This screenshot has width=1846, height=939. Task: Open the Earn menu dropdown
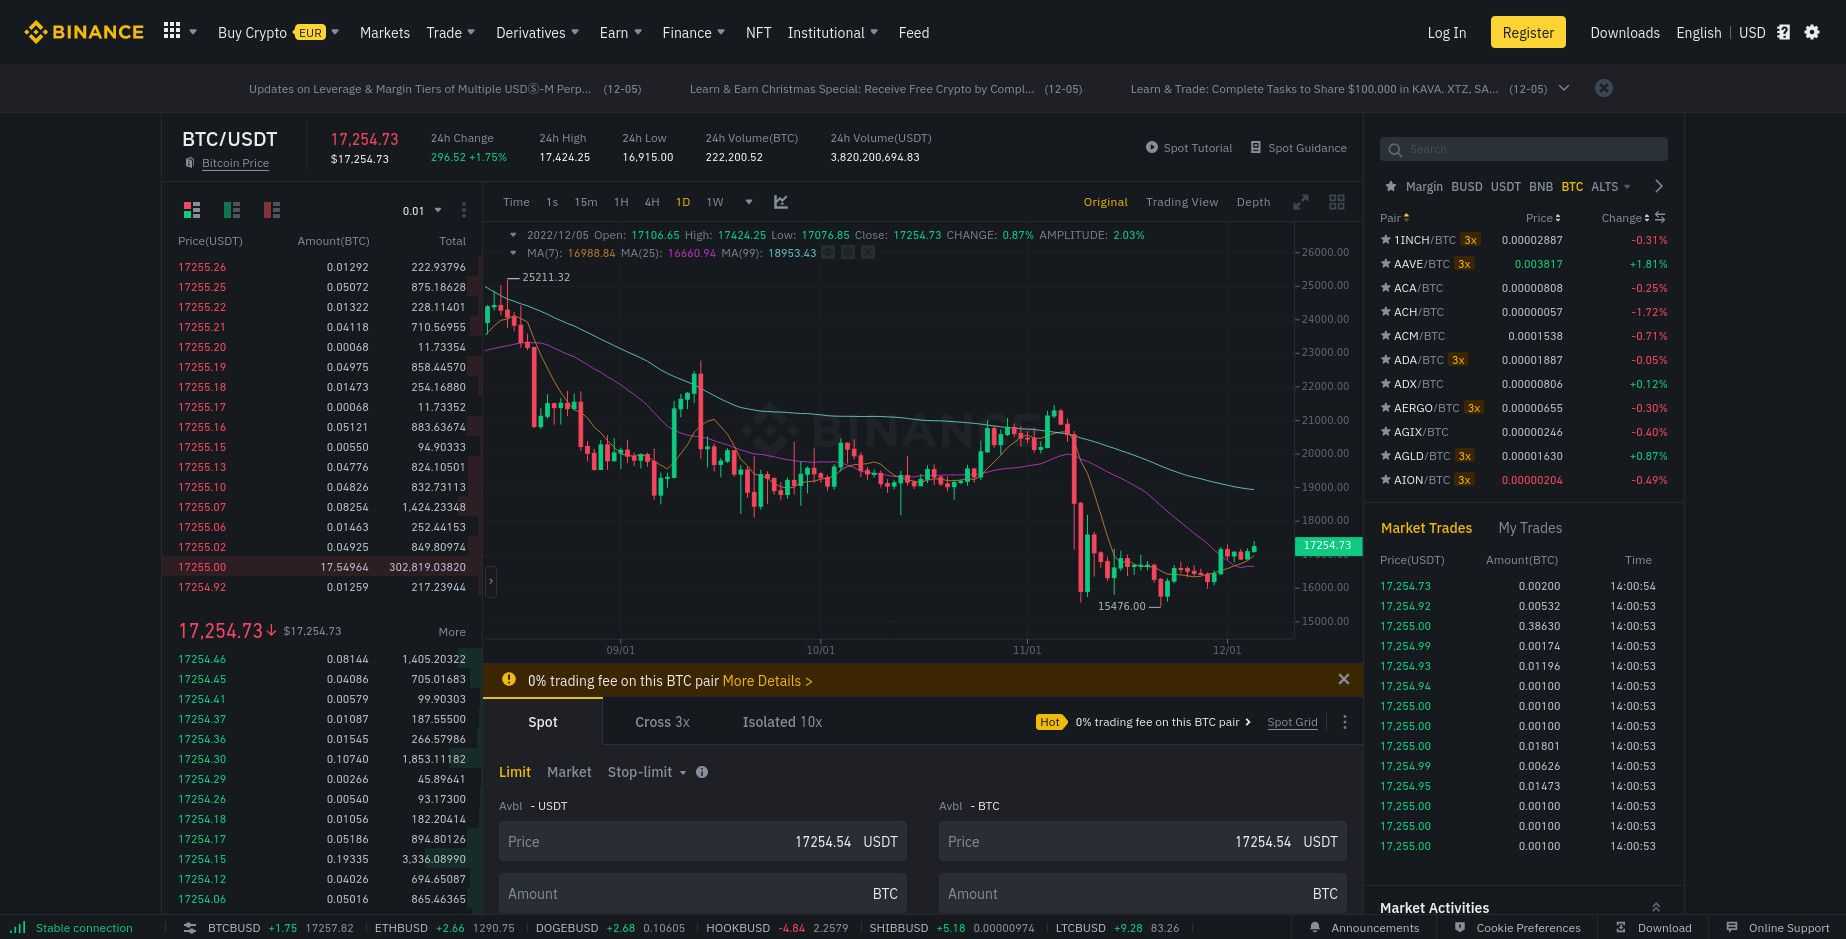point(621,32)
